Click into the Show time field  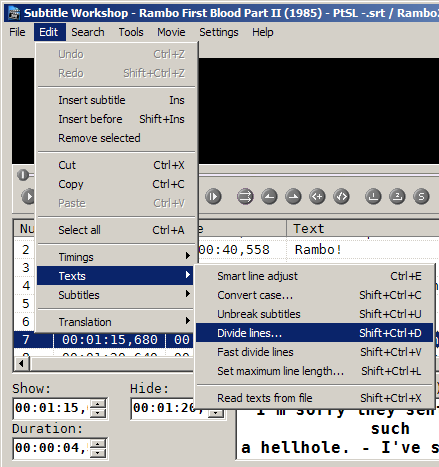point(51,408)
